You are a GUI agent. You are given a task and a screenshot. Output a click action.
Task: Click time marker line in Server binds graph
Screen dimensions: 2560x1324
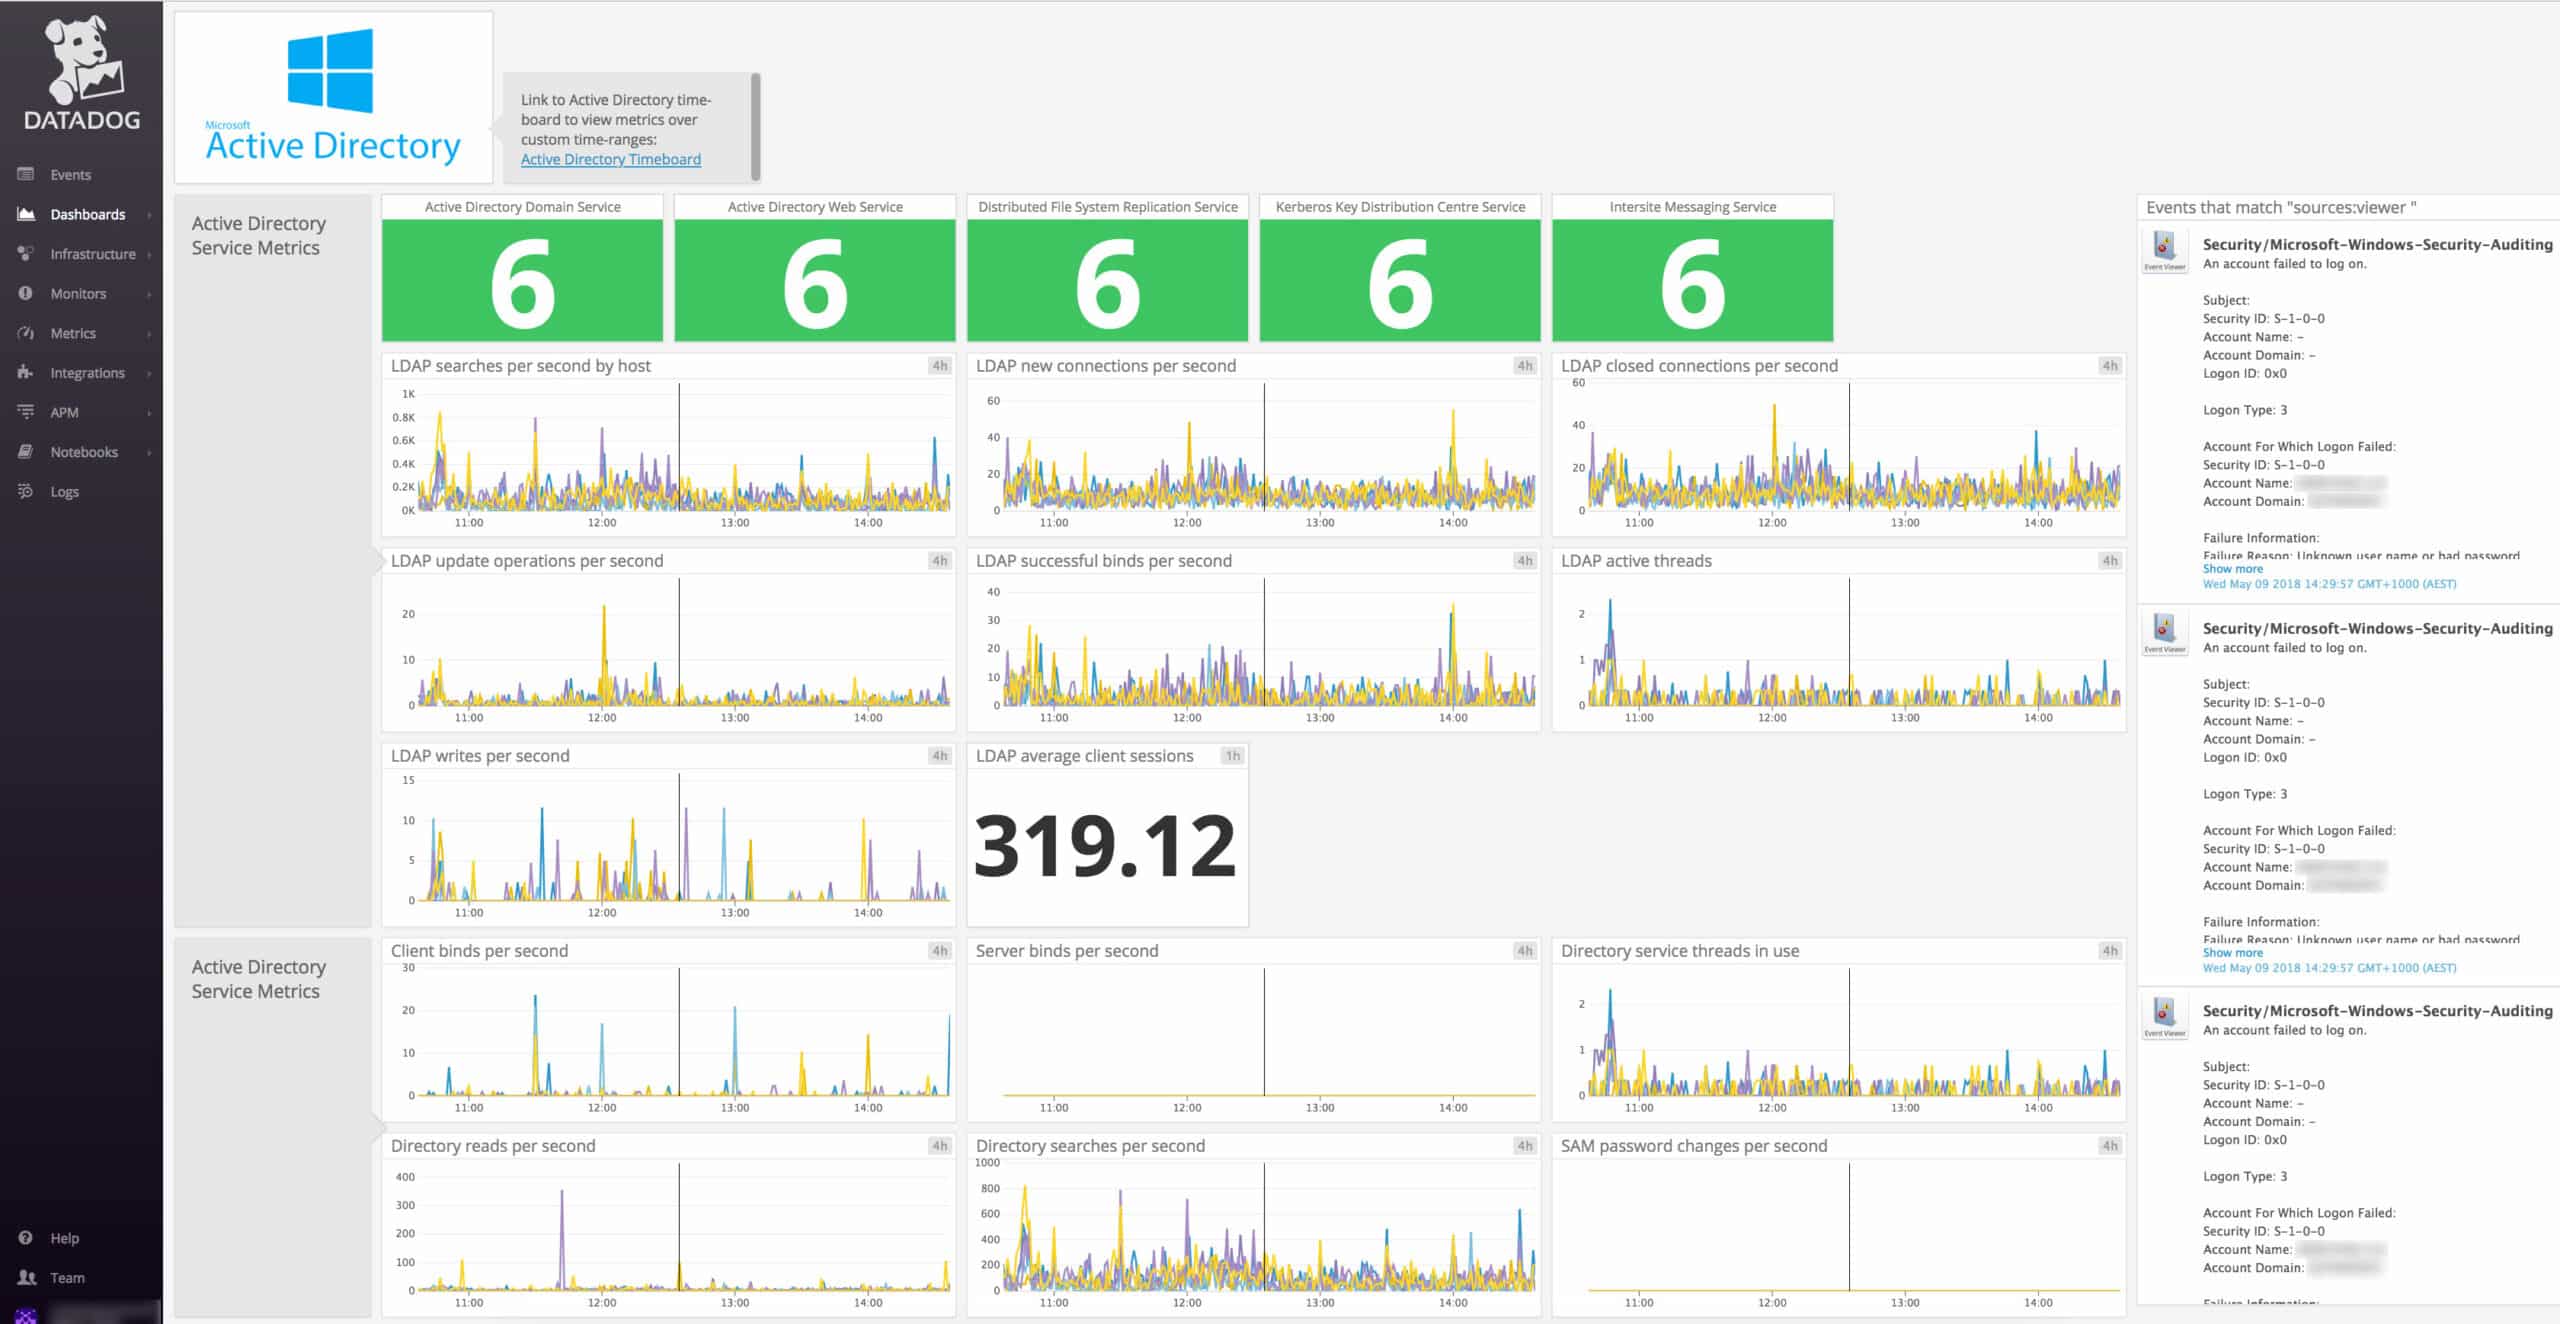click(x=1264, y=1032)
